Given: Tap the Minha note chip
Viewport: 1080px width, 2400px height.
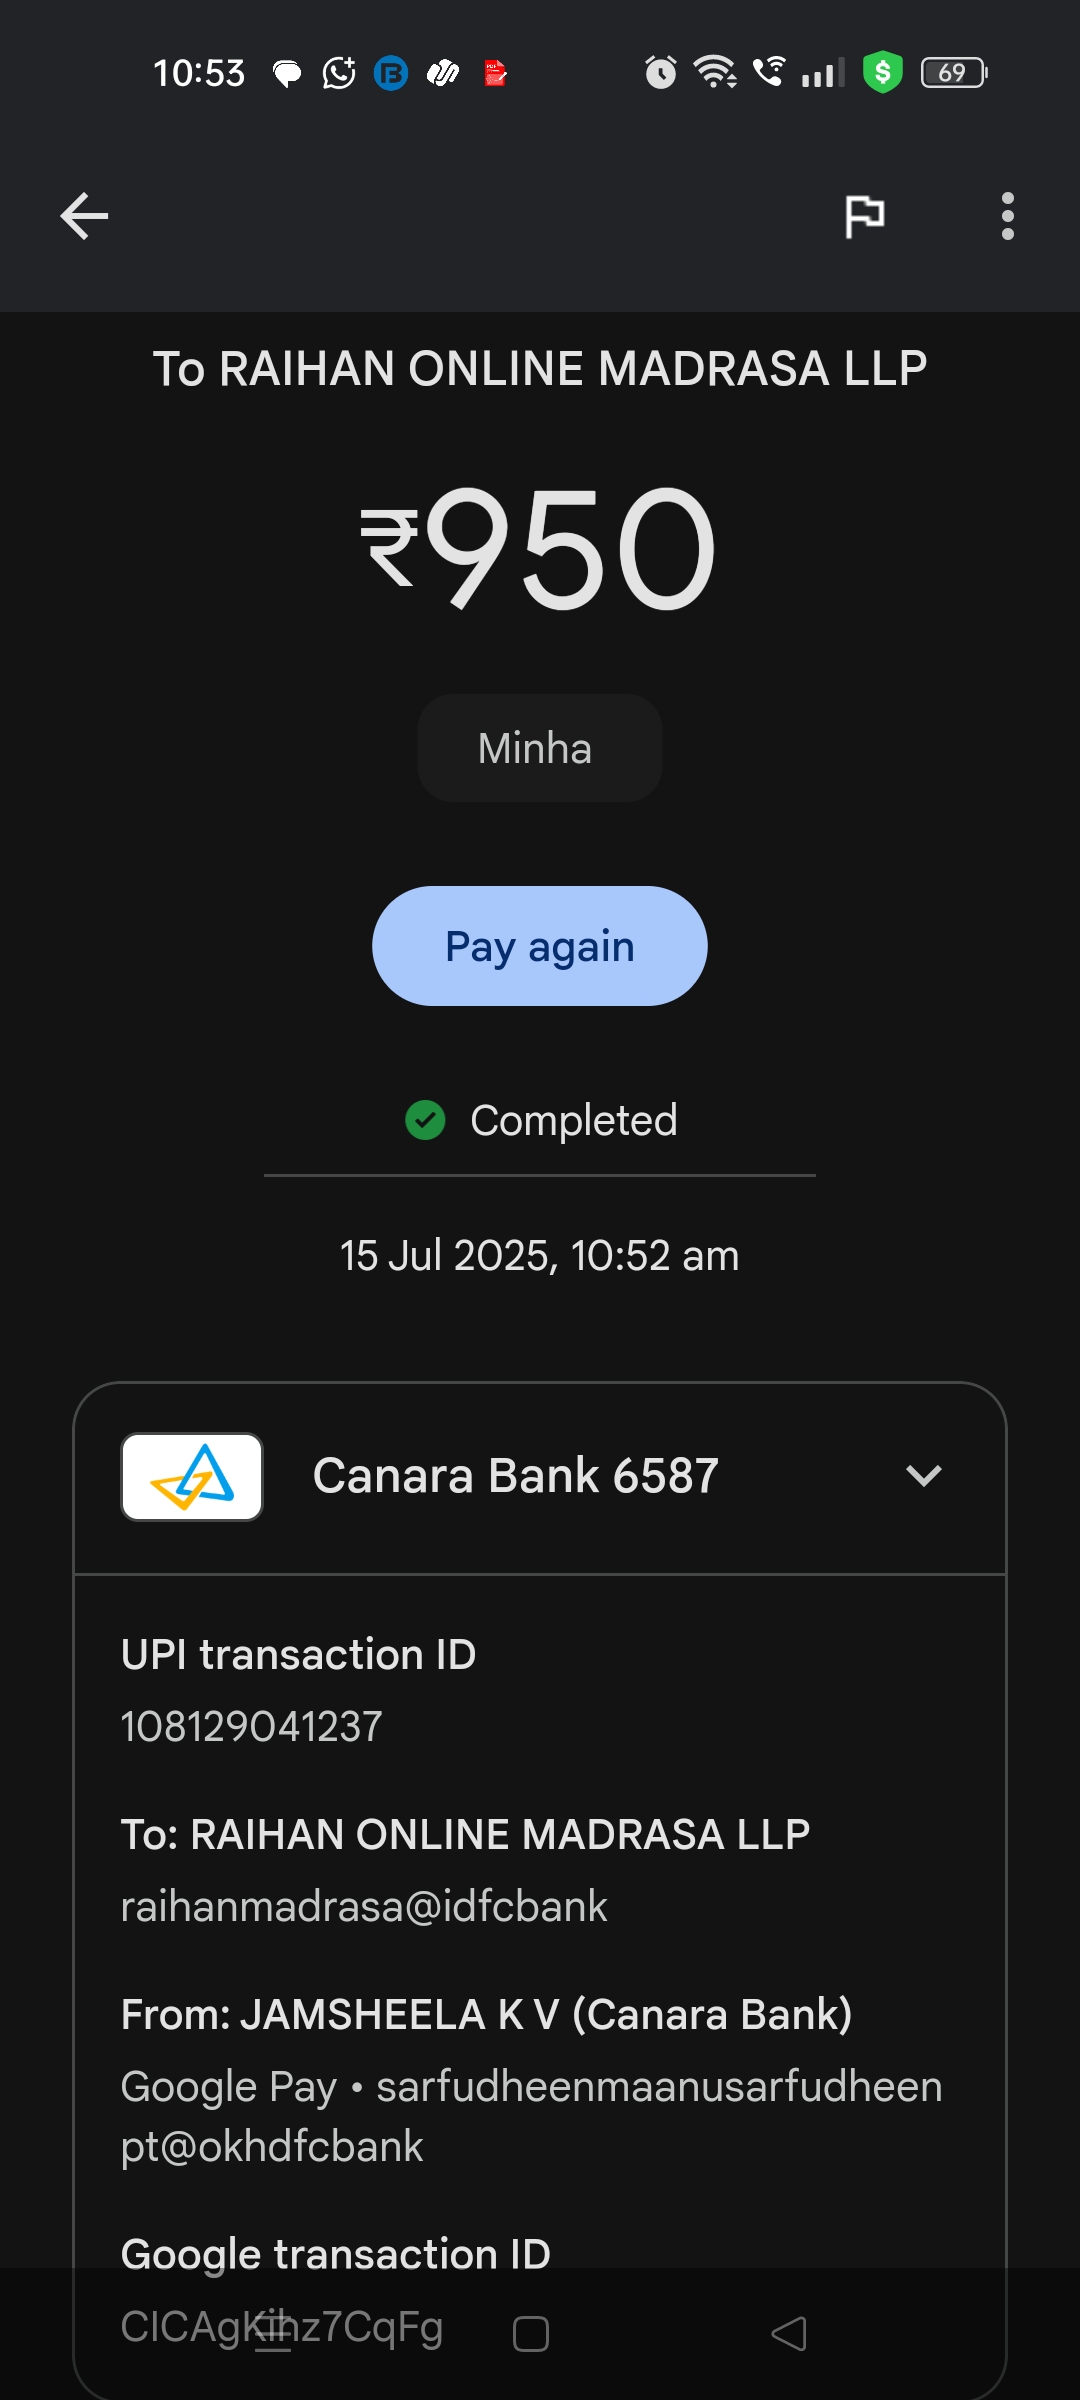Looking at the screenshot, I should [x=539, y=748].
